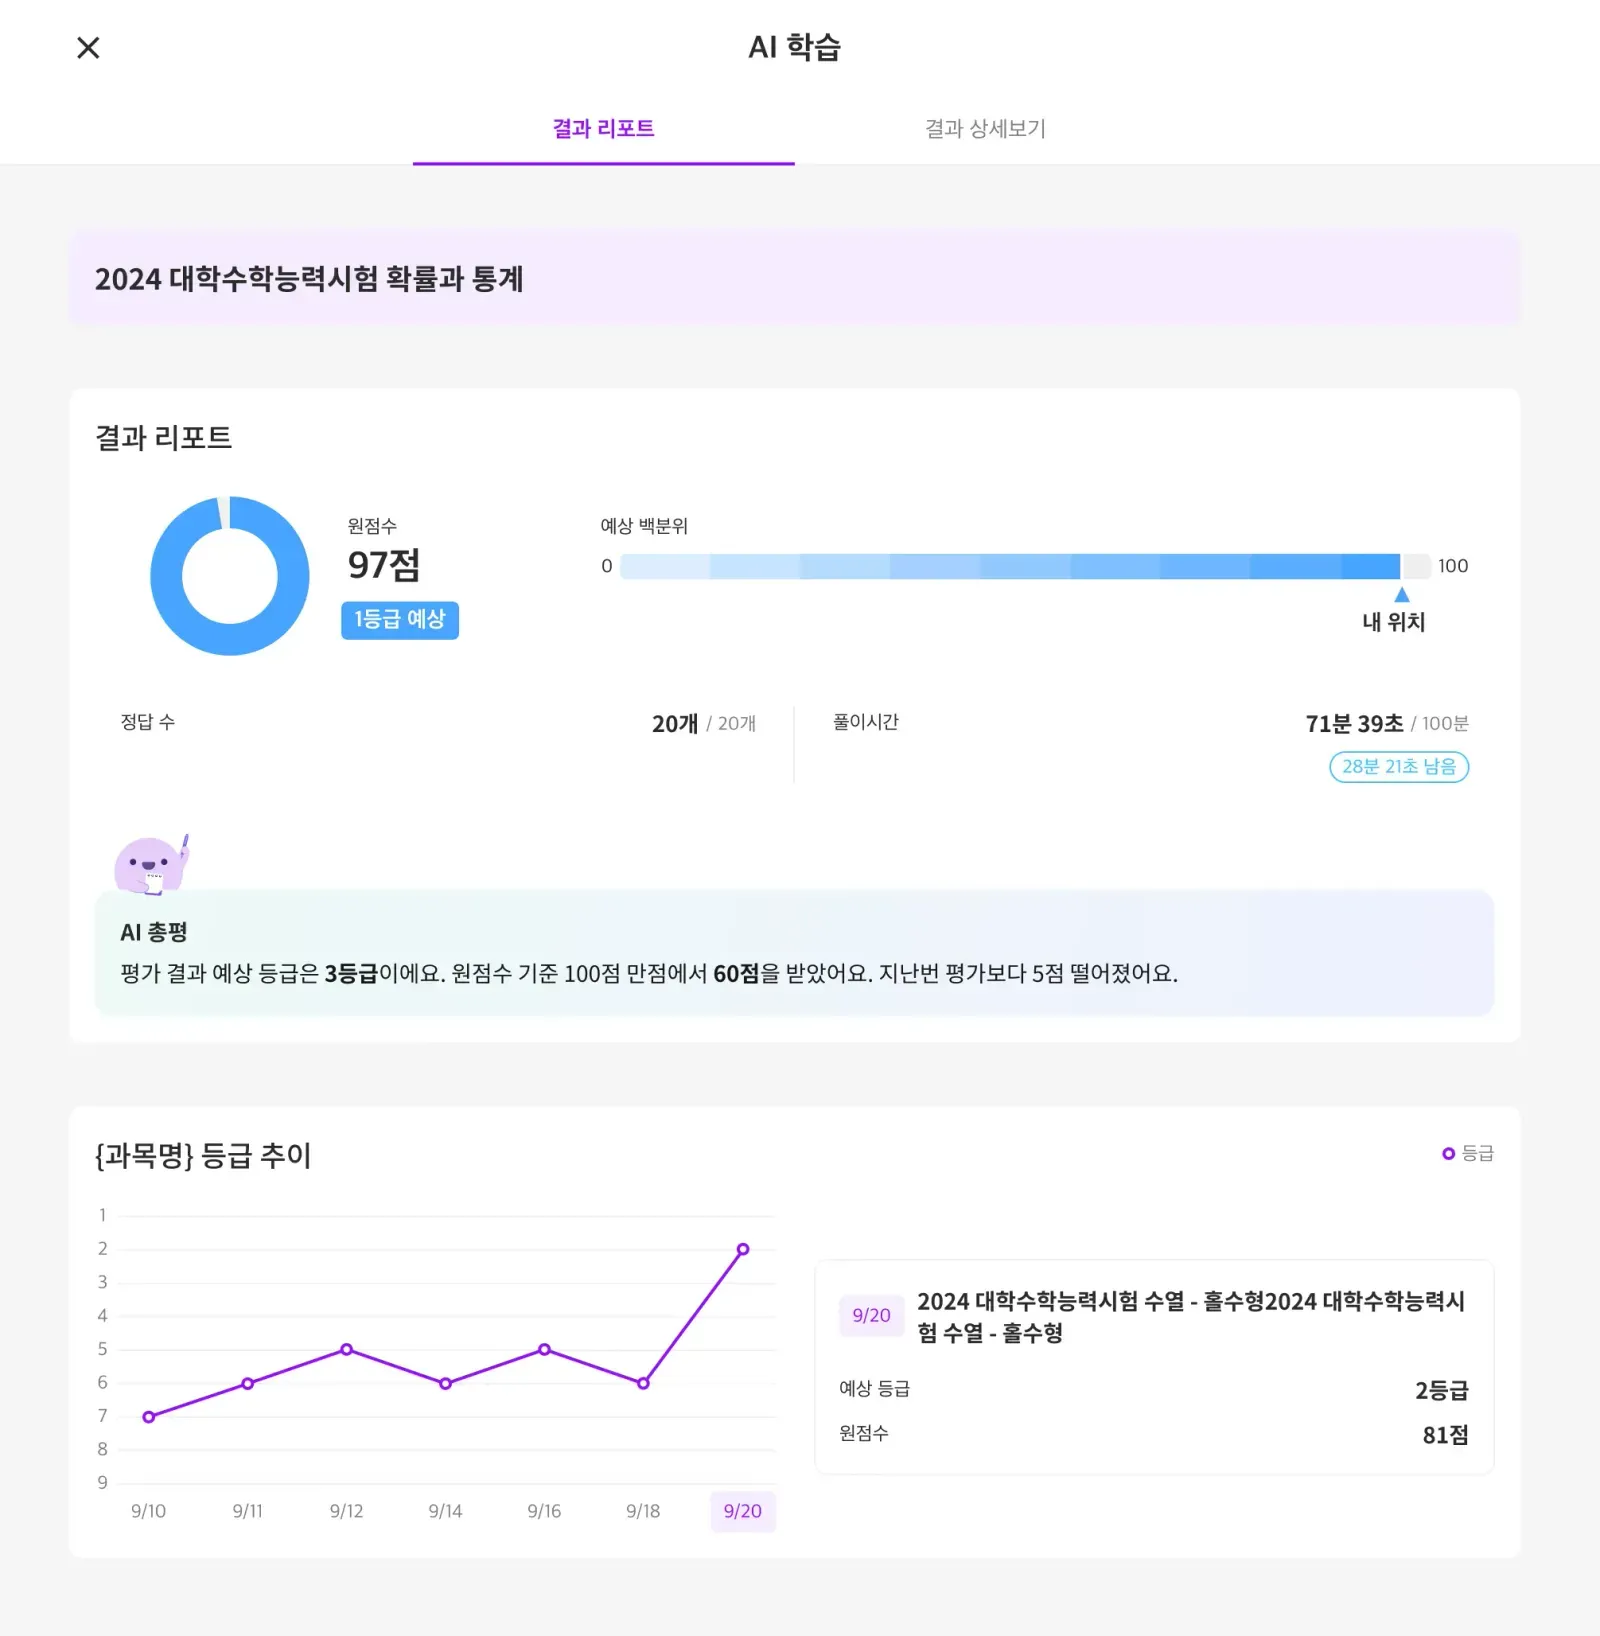
Task: Select the 9/20 data point on chart
Action: point(743,1250)
